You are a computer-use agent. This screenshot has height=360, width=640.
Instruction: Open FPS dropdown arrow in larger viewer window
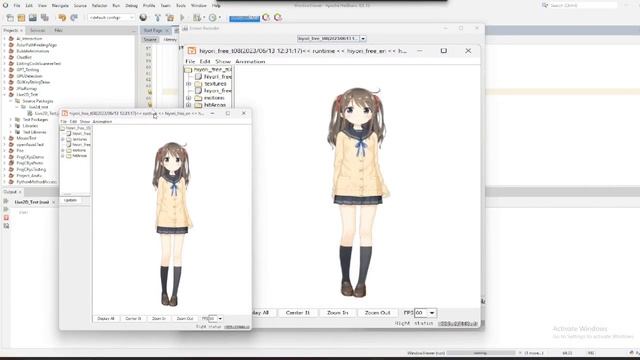click(x=432, y=313)
